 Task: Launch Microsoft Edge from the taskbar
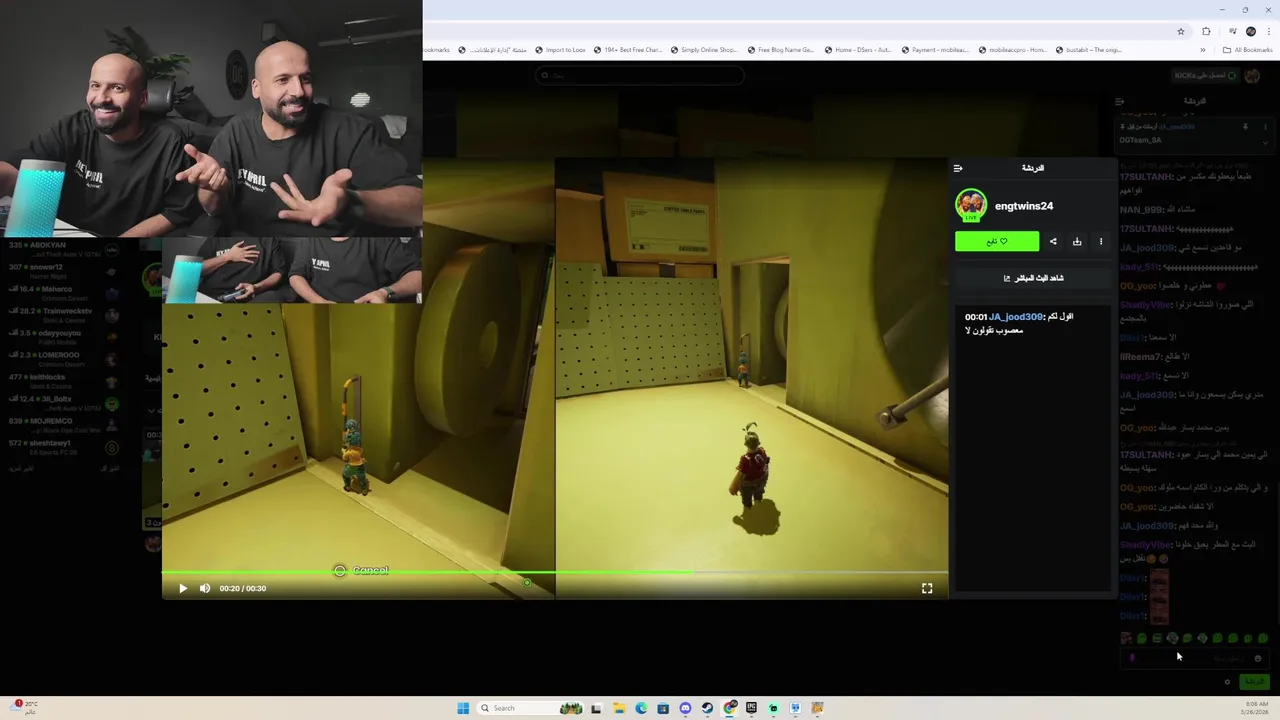pyautogui.click(x=641, y=708)
